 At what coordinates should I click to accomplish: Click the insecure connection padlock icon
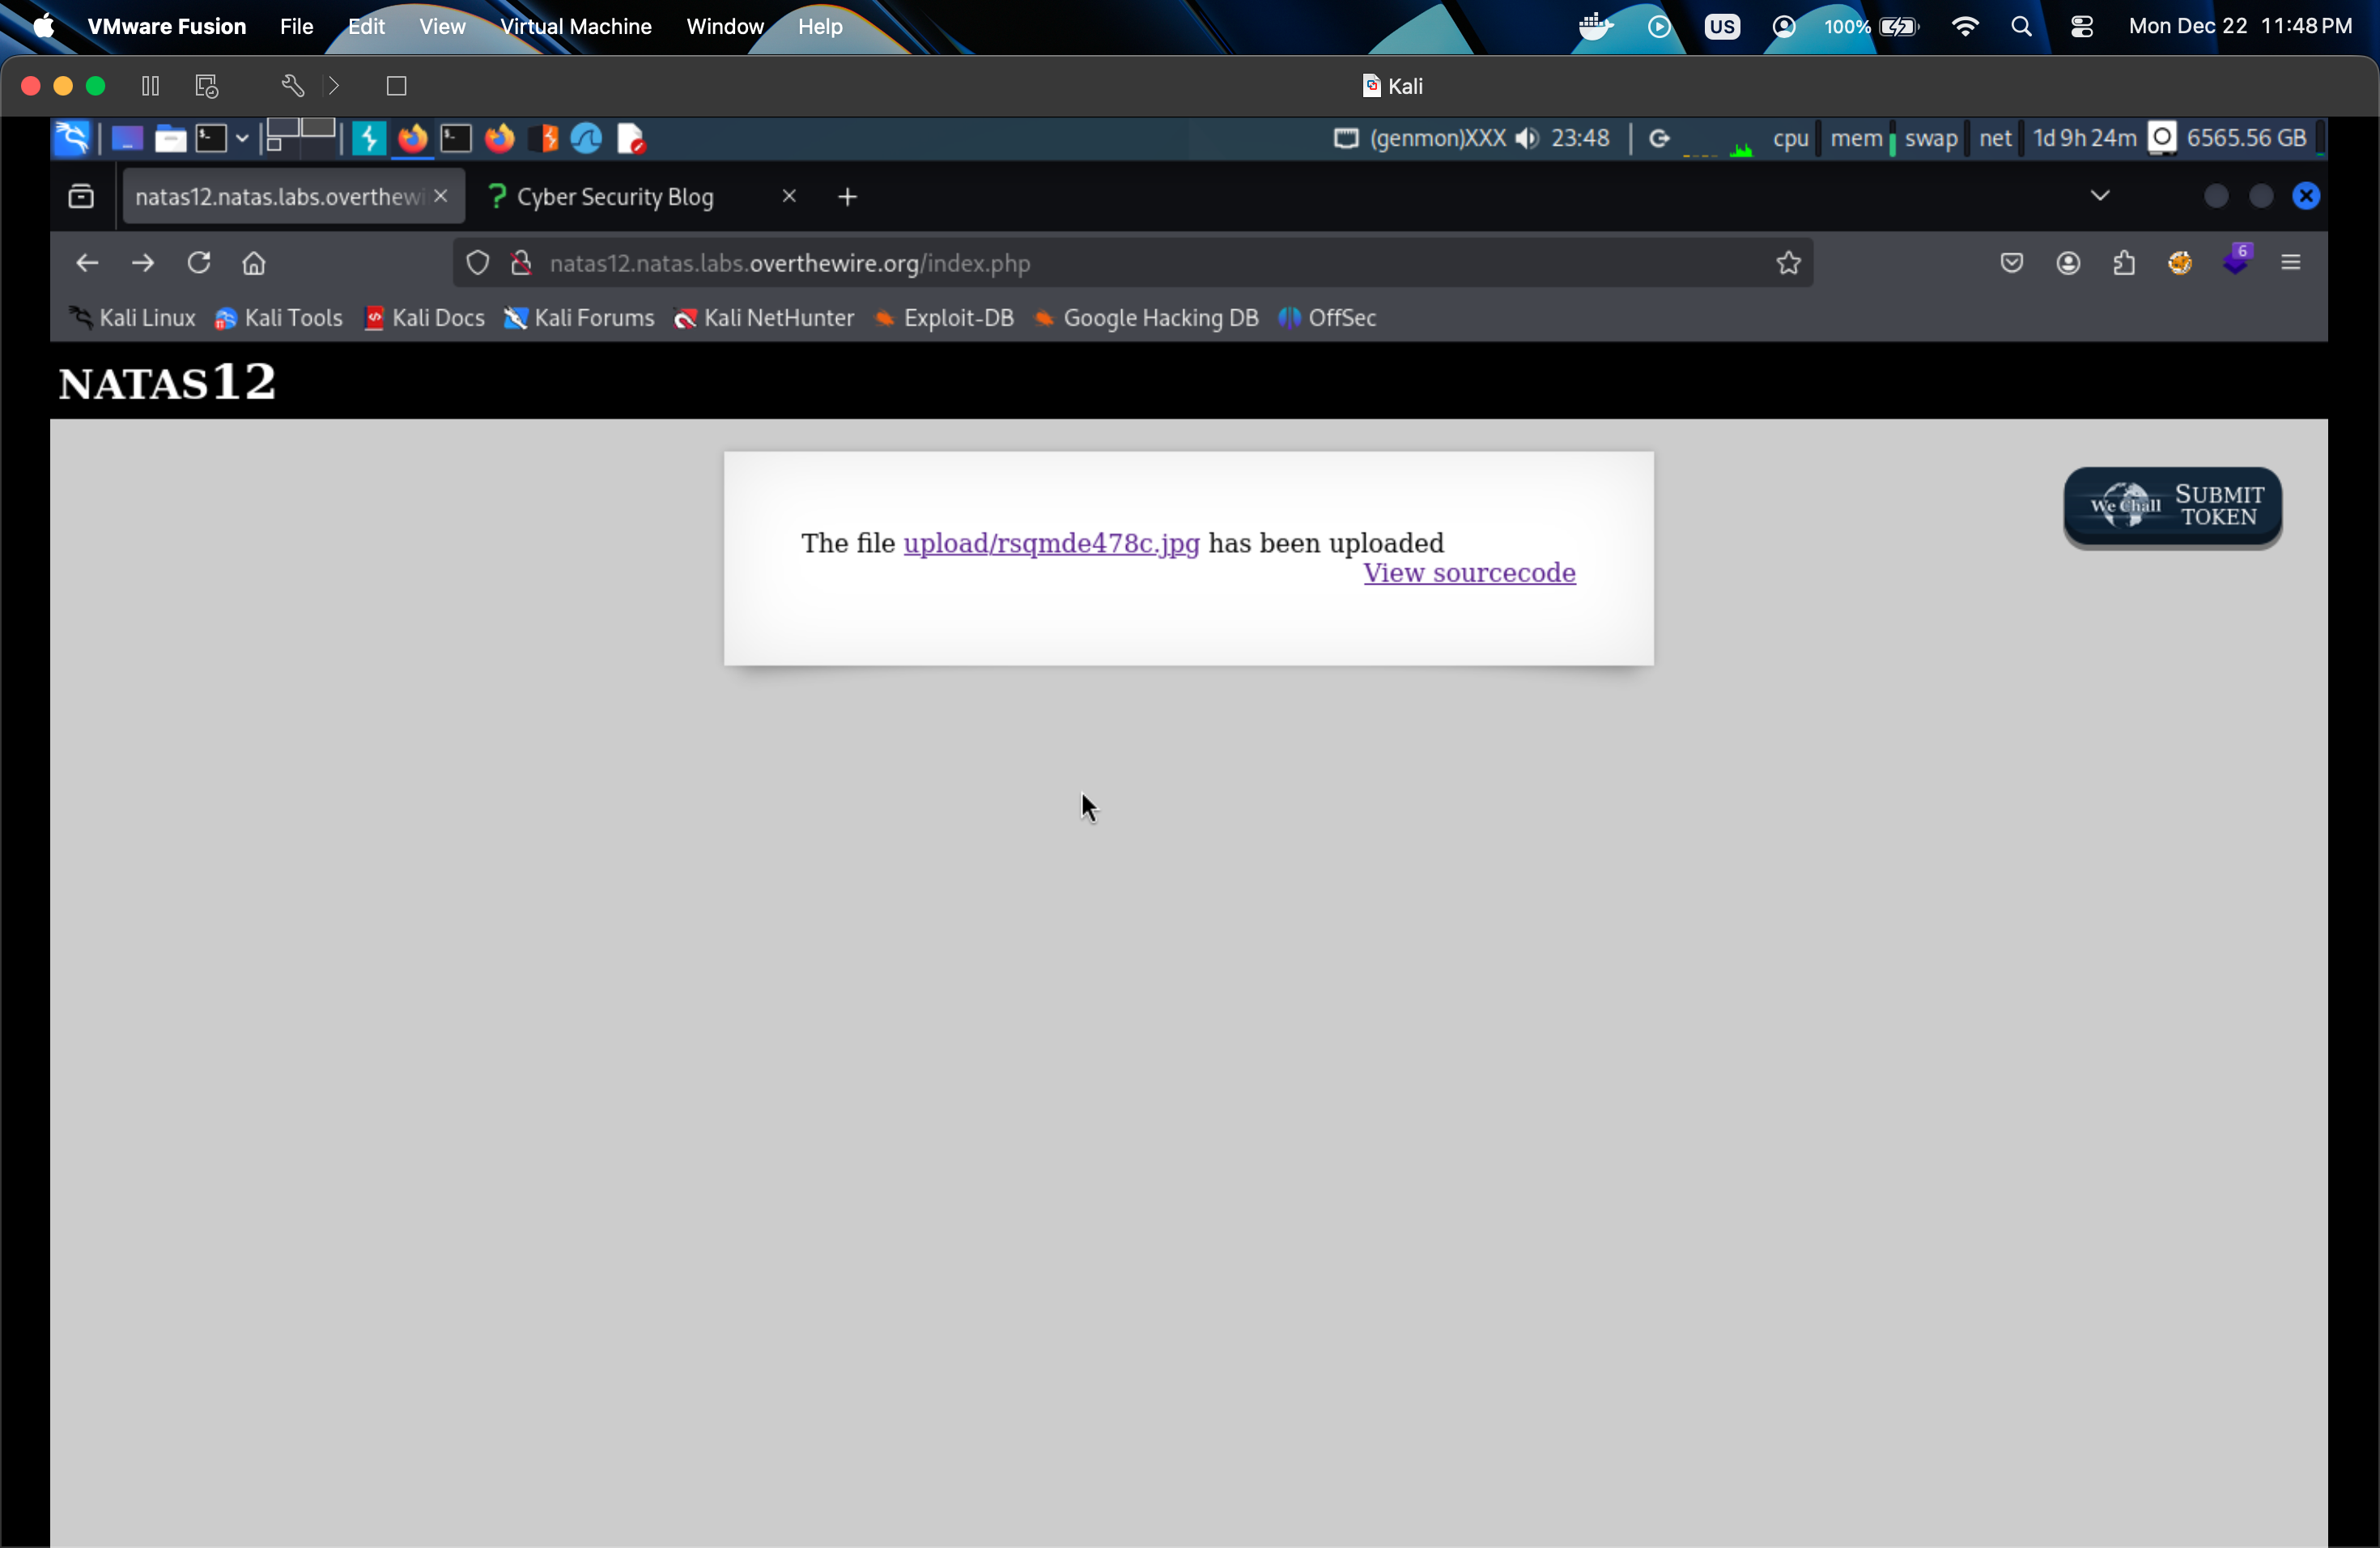point(521,263)
